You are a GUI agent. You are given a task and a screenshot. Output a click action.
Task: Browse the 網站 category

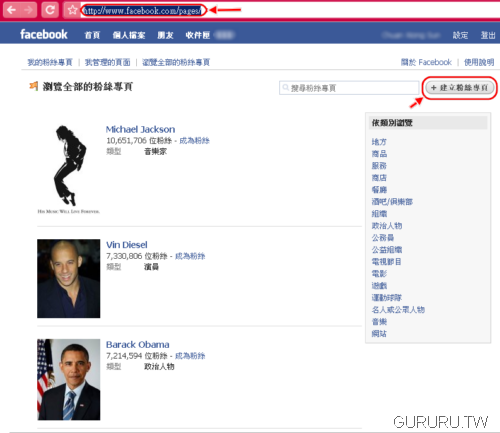(x=379, y=334)
